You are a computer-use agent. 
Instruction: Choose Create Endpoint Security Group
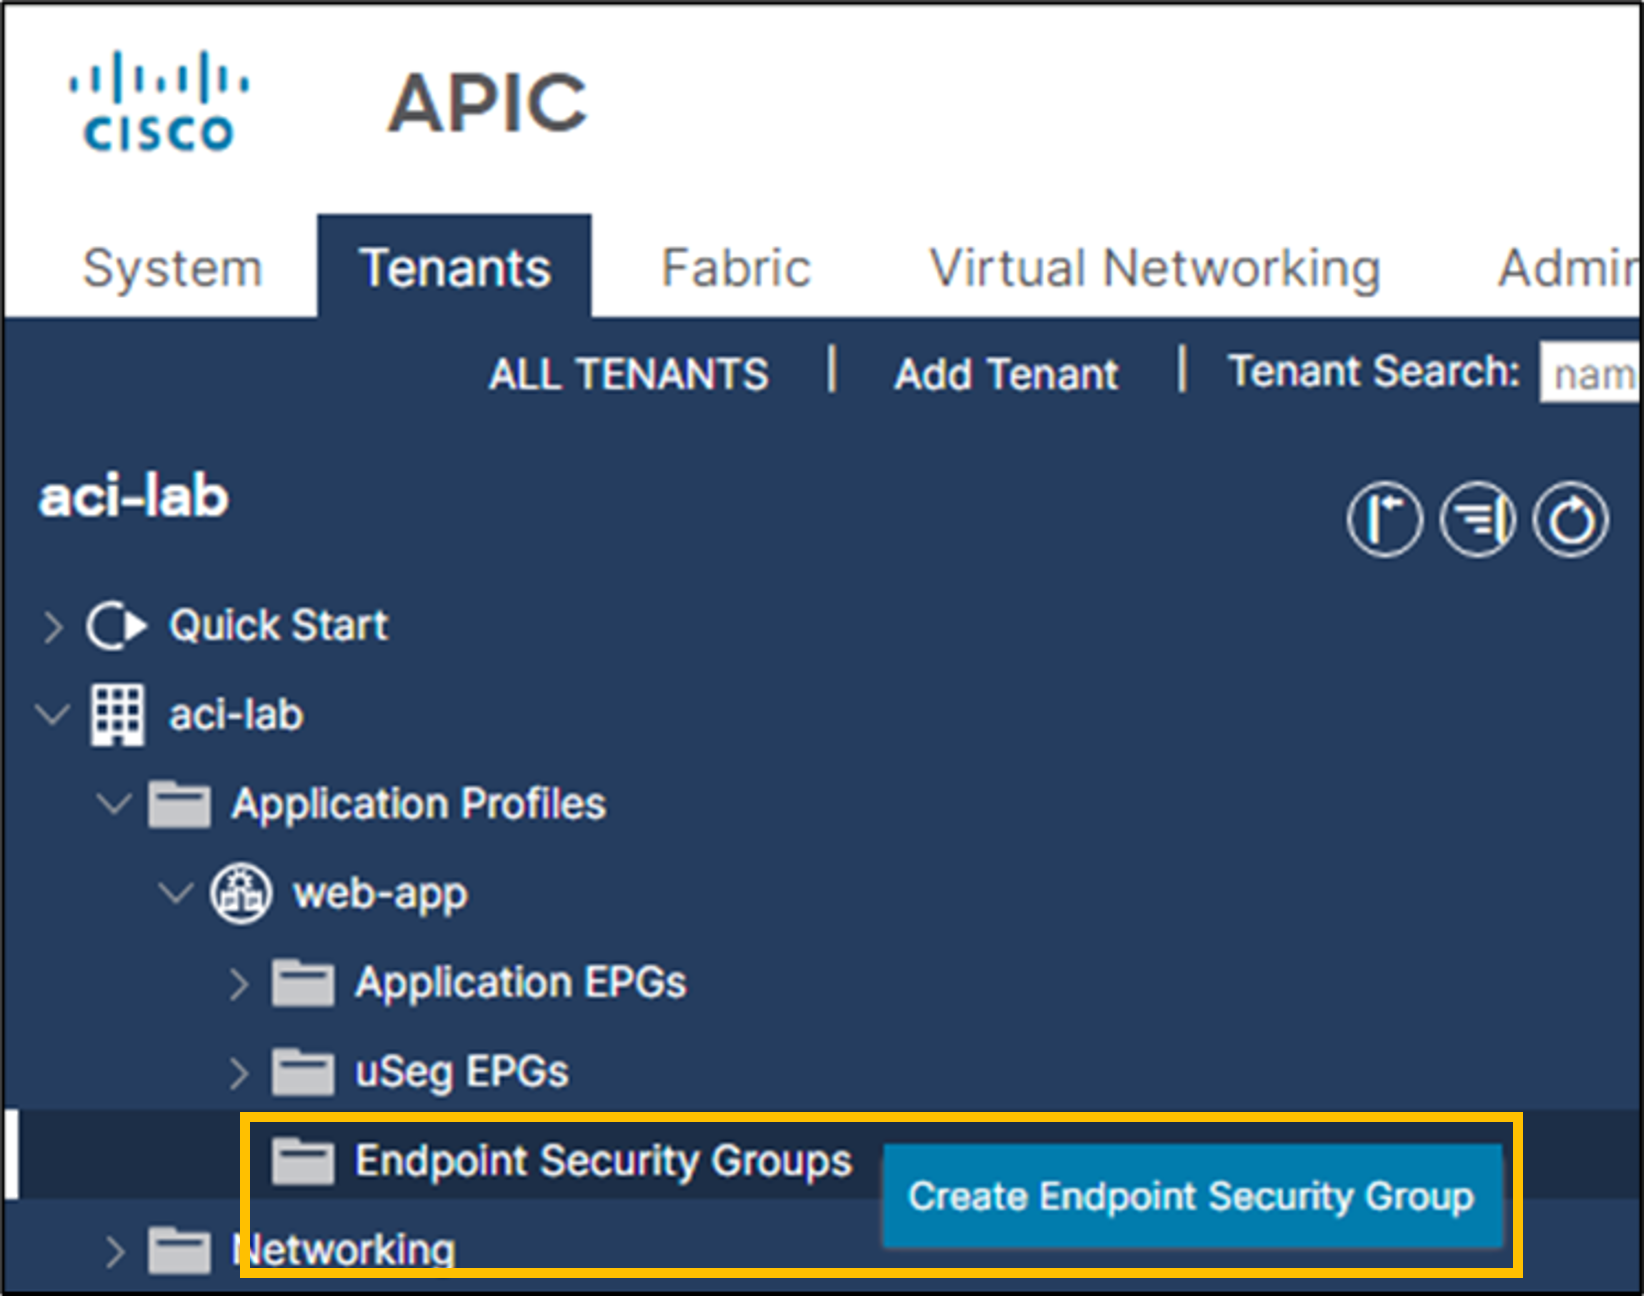[1191, 1196]
